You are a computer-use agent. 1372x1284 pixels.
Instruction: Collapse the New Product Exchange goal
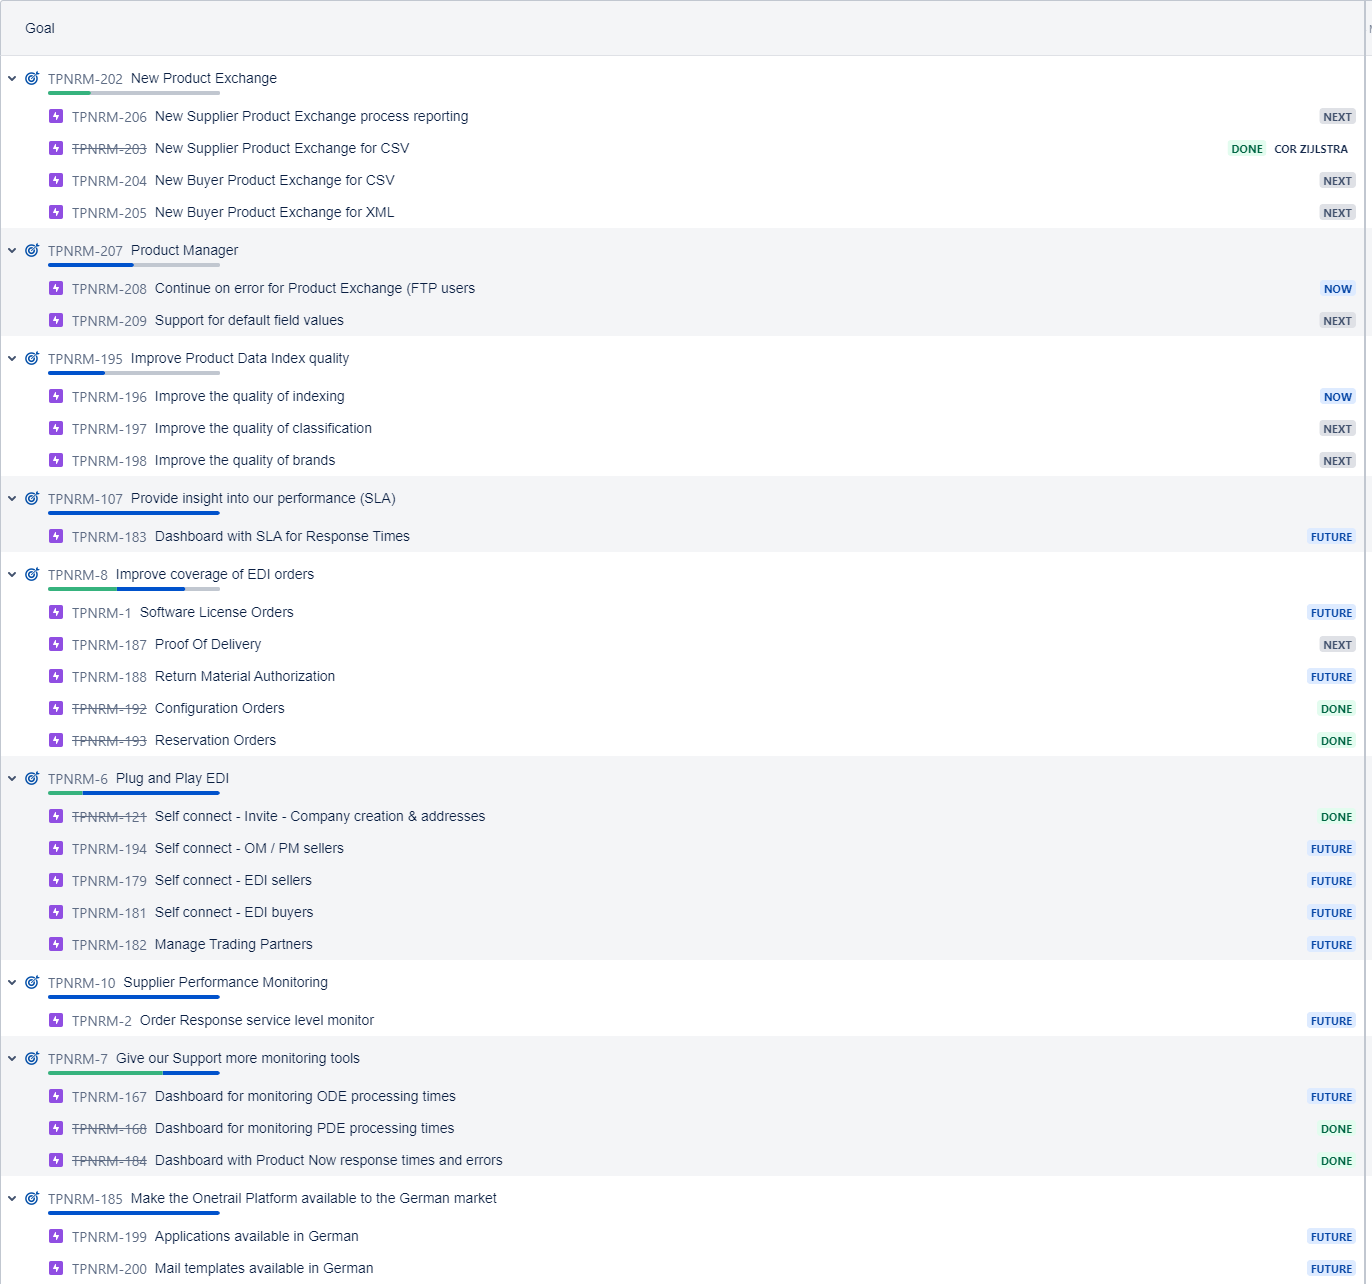[12, 78]
